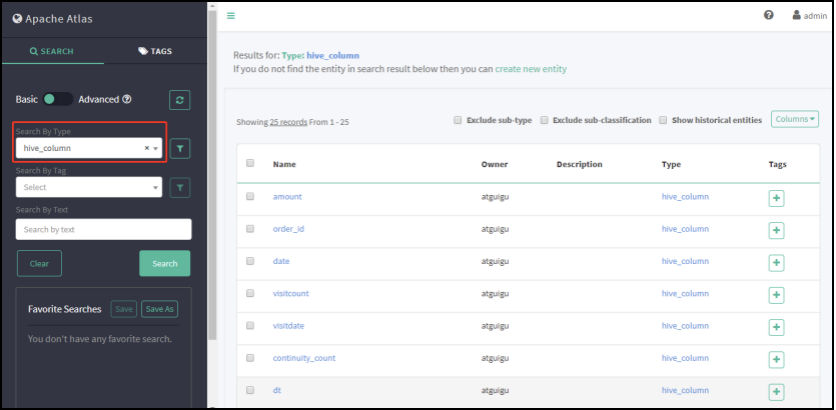Switch to the TAGS tab

pos(155,51)
